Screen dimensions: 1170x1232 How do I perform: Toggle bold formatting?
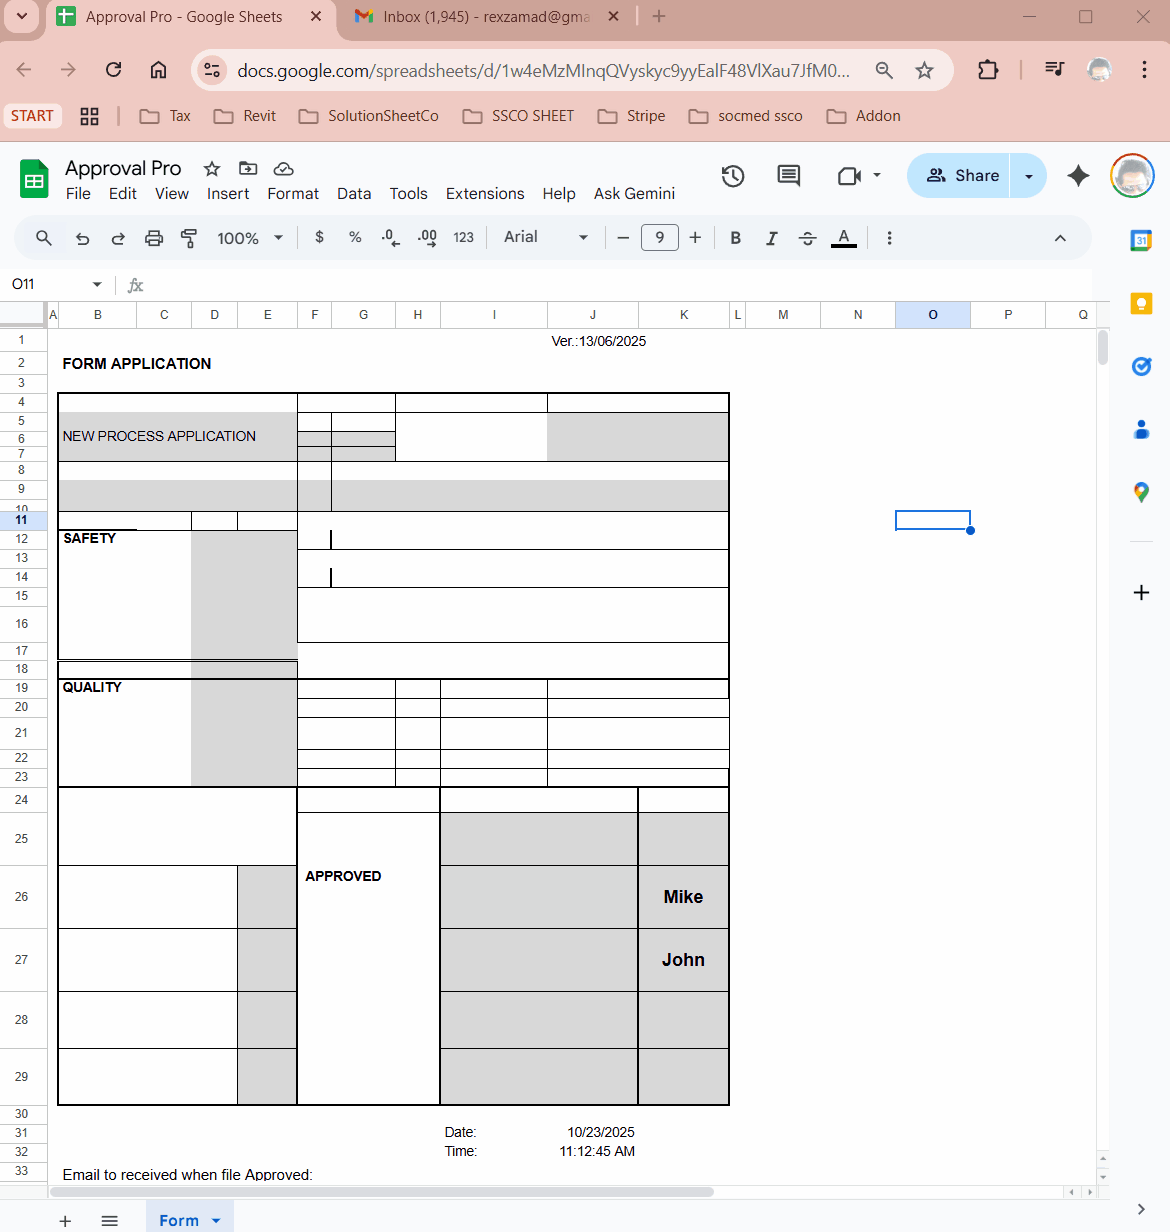[x=736, y=238]
